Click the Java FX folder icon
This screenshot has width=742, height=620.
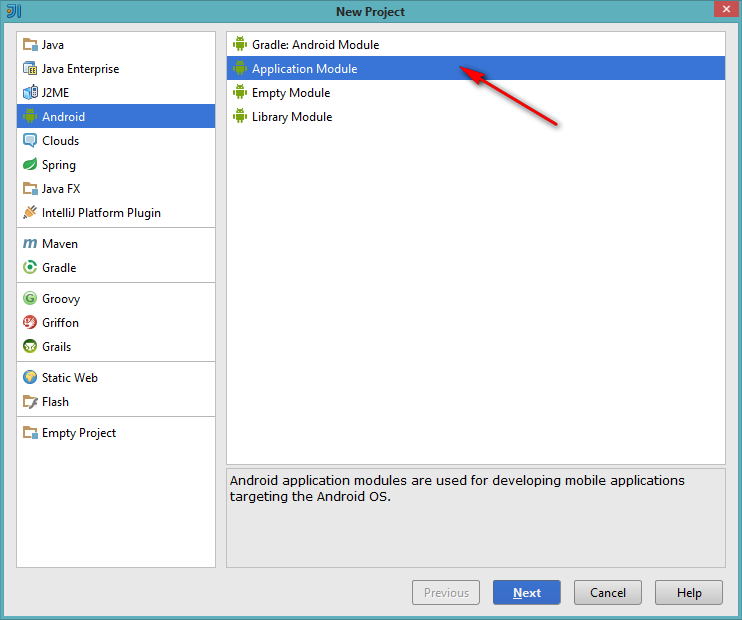tap(30, 189)
